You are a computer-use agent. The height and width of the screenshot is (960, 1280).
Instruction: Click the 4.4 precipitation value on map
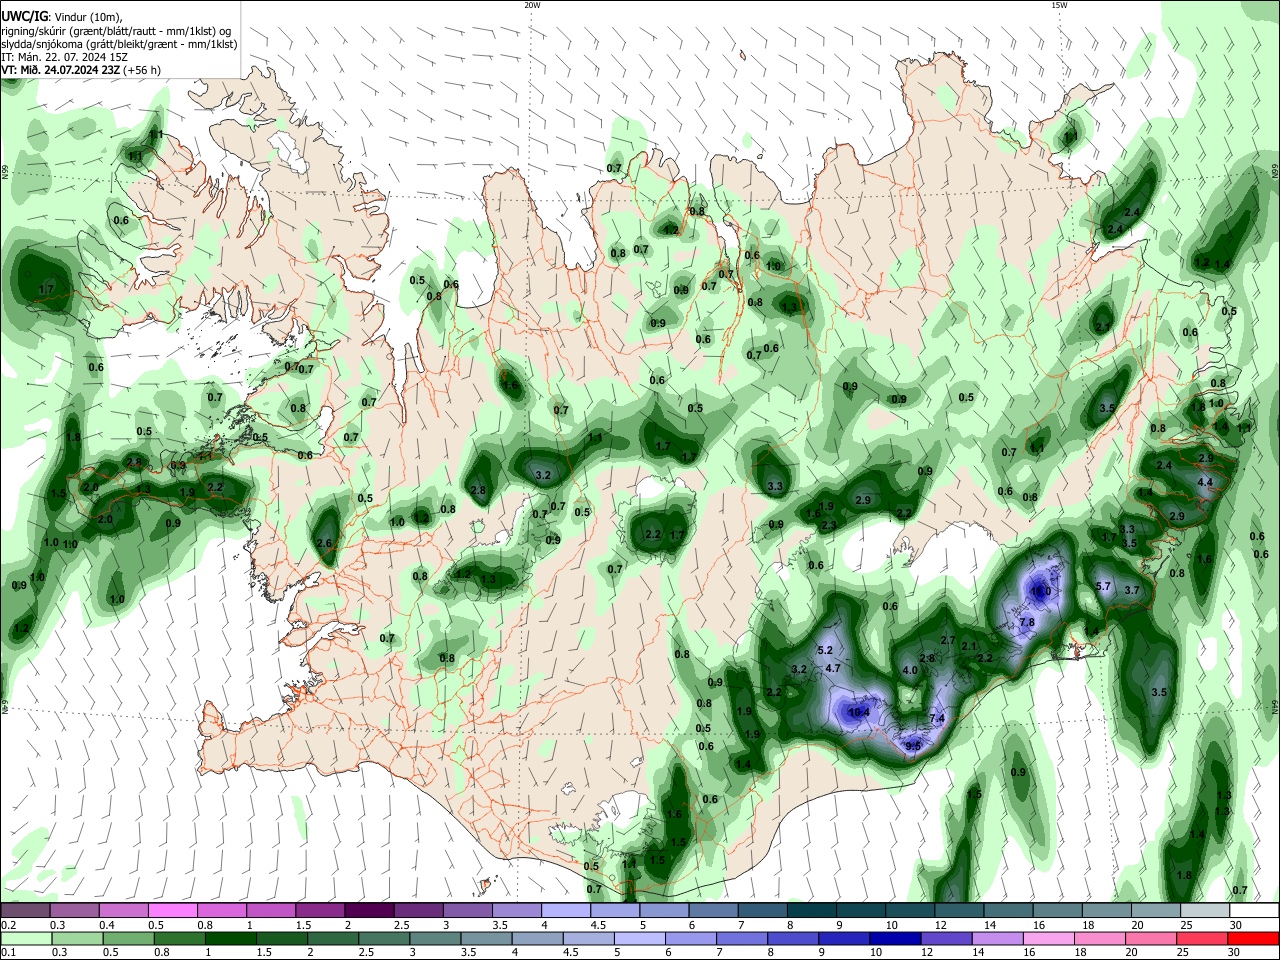tap(1205, 482)
